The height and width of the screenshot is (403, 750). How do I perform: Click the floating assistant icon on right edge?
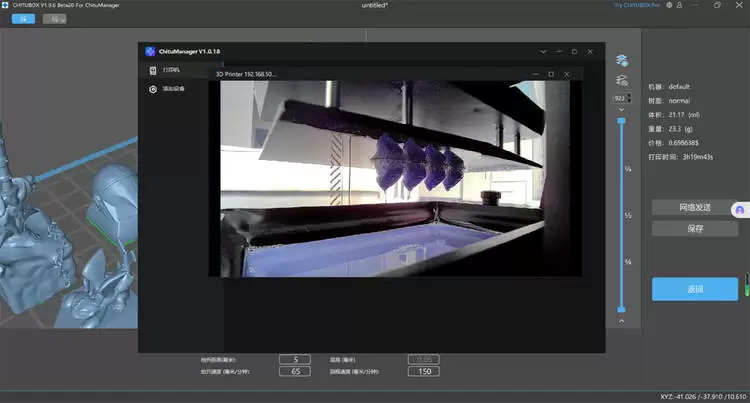[x=740, y=210]
